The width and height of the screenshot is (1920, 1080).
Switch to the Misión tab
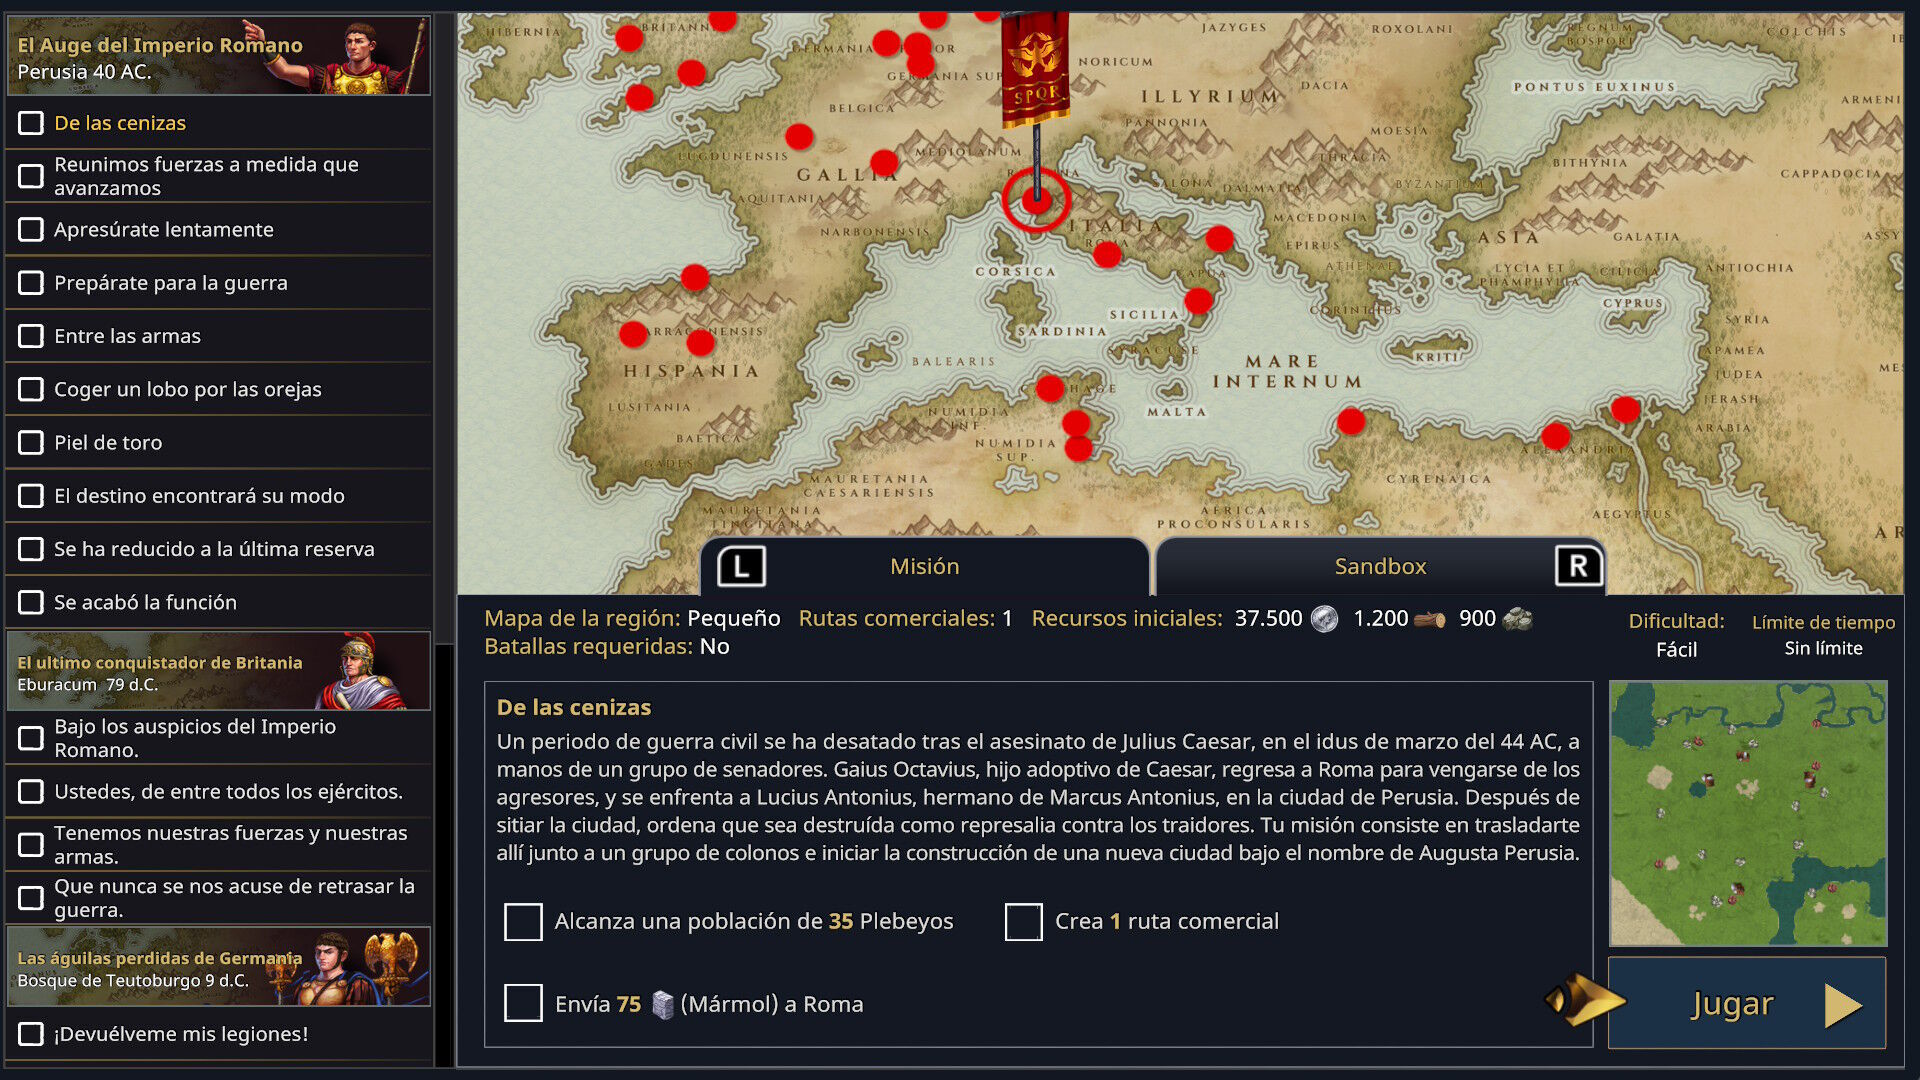pos(924,567)
